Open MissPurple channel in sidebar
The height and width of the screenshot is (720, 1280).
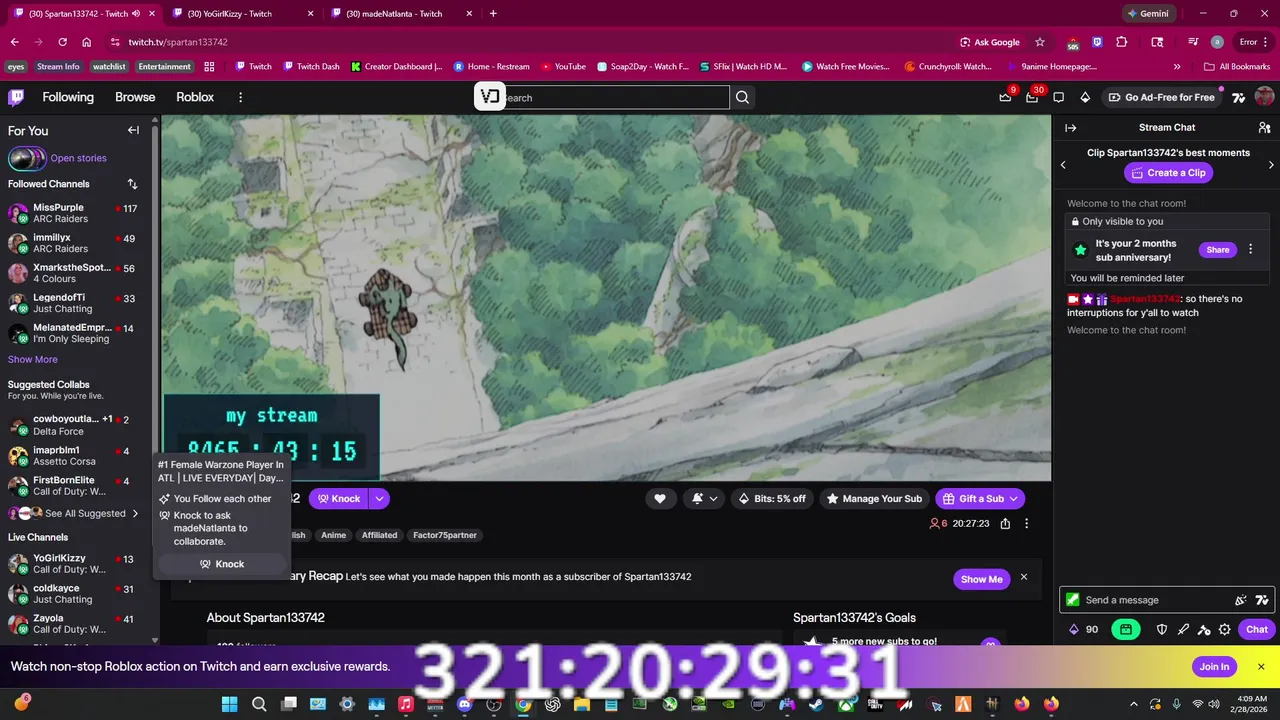click(x=75, y=214)
